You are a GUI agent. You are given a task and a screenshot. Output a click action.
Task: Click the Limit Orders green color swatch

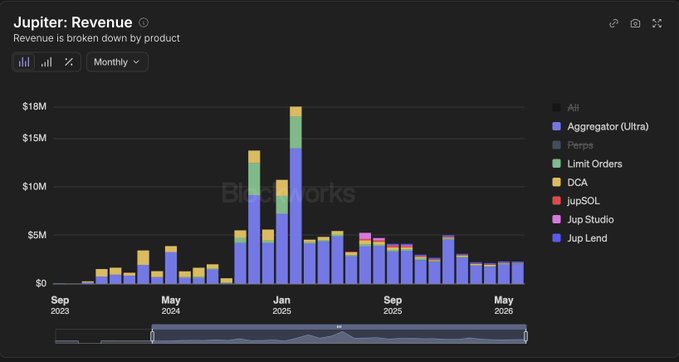point(557,164)
